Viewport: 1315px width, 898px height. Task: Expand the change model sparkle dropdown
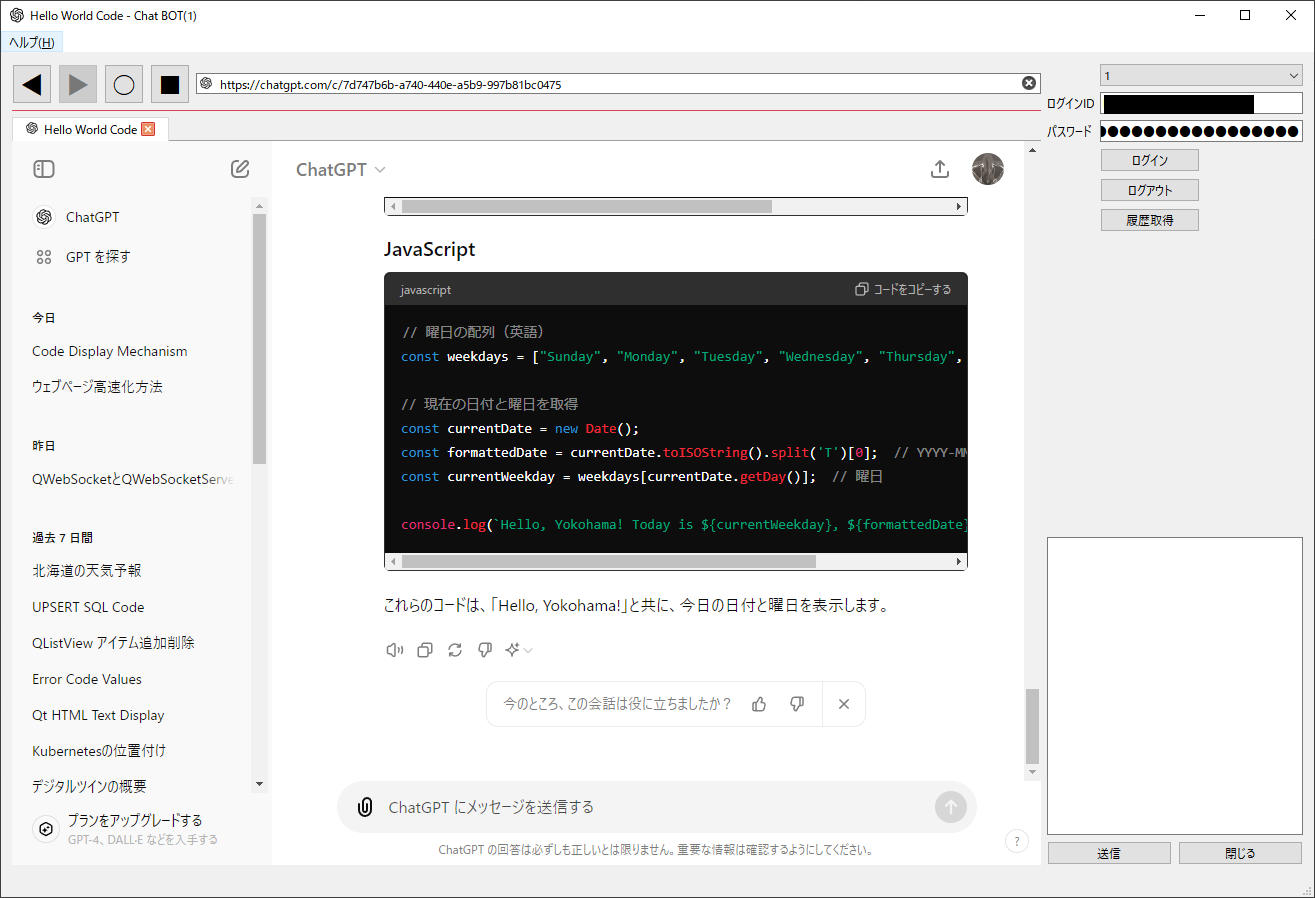518,650
